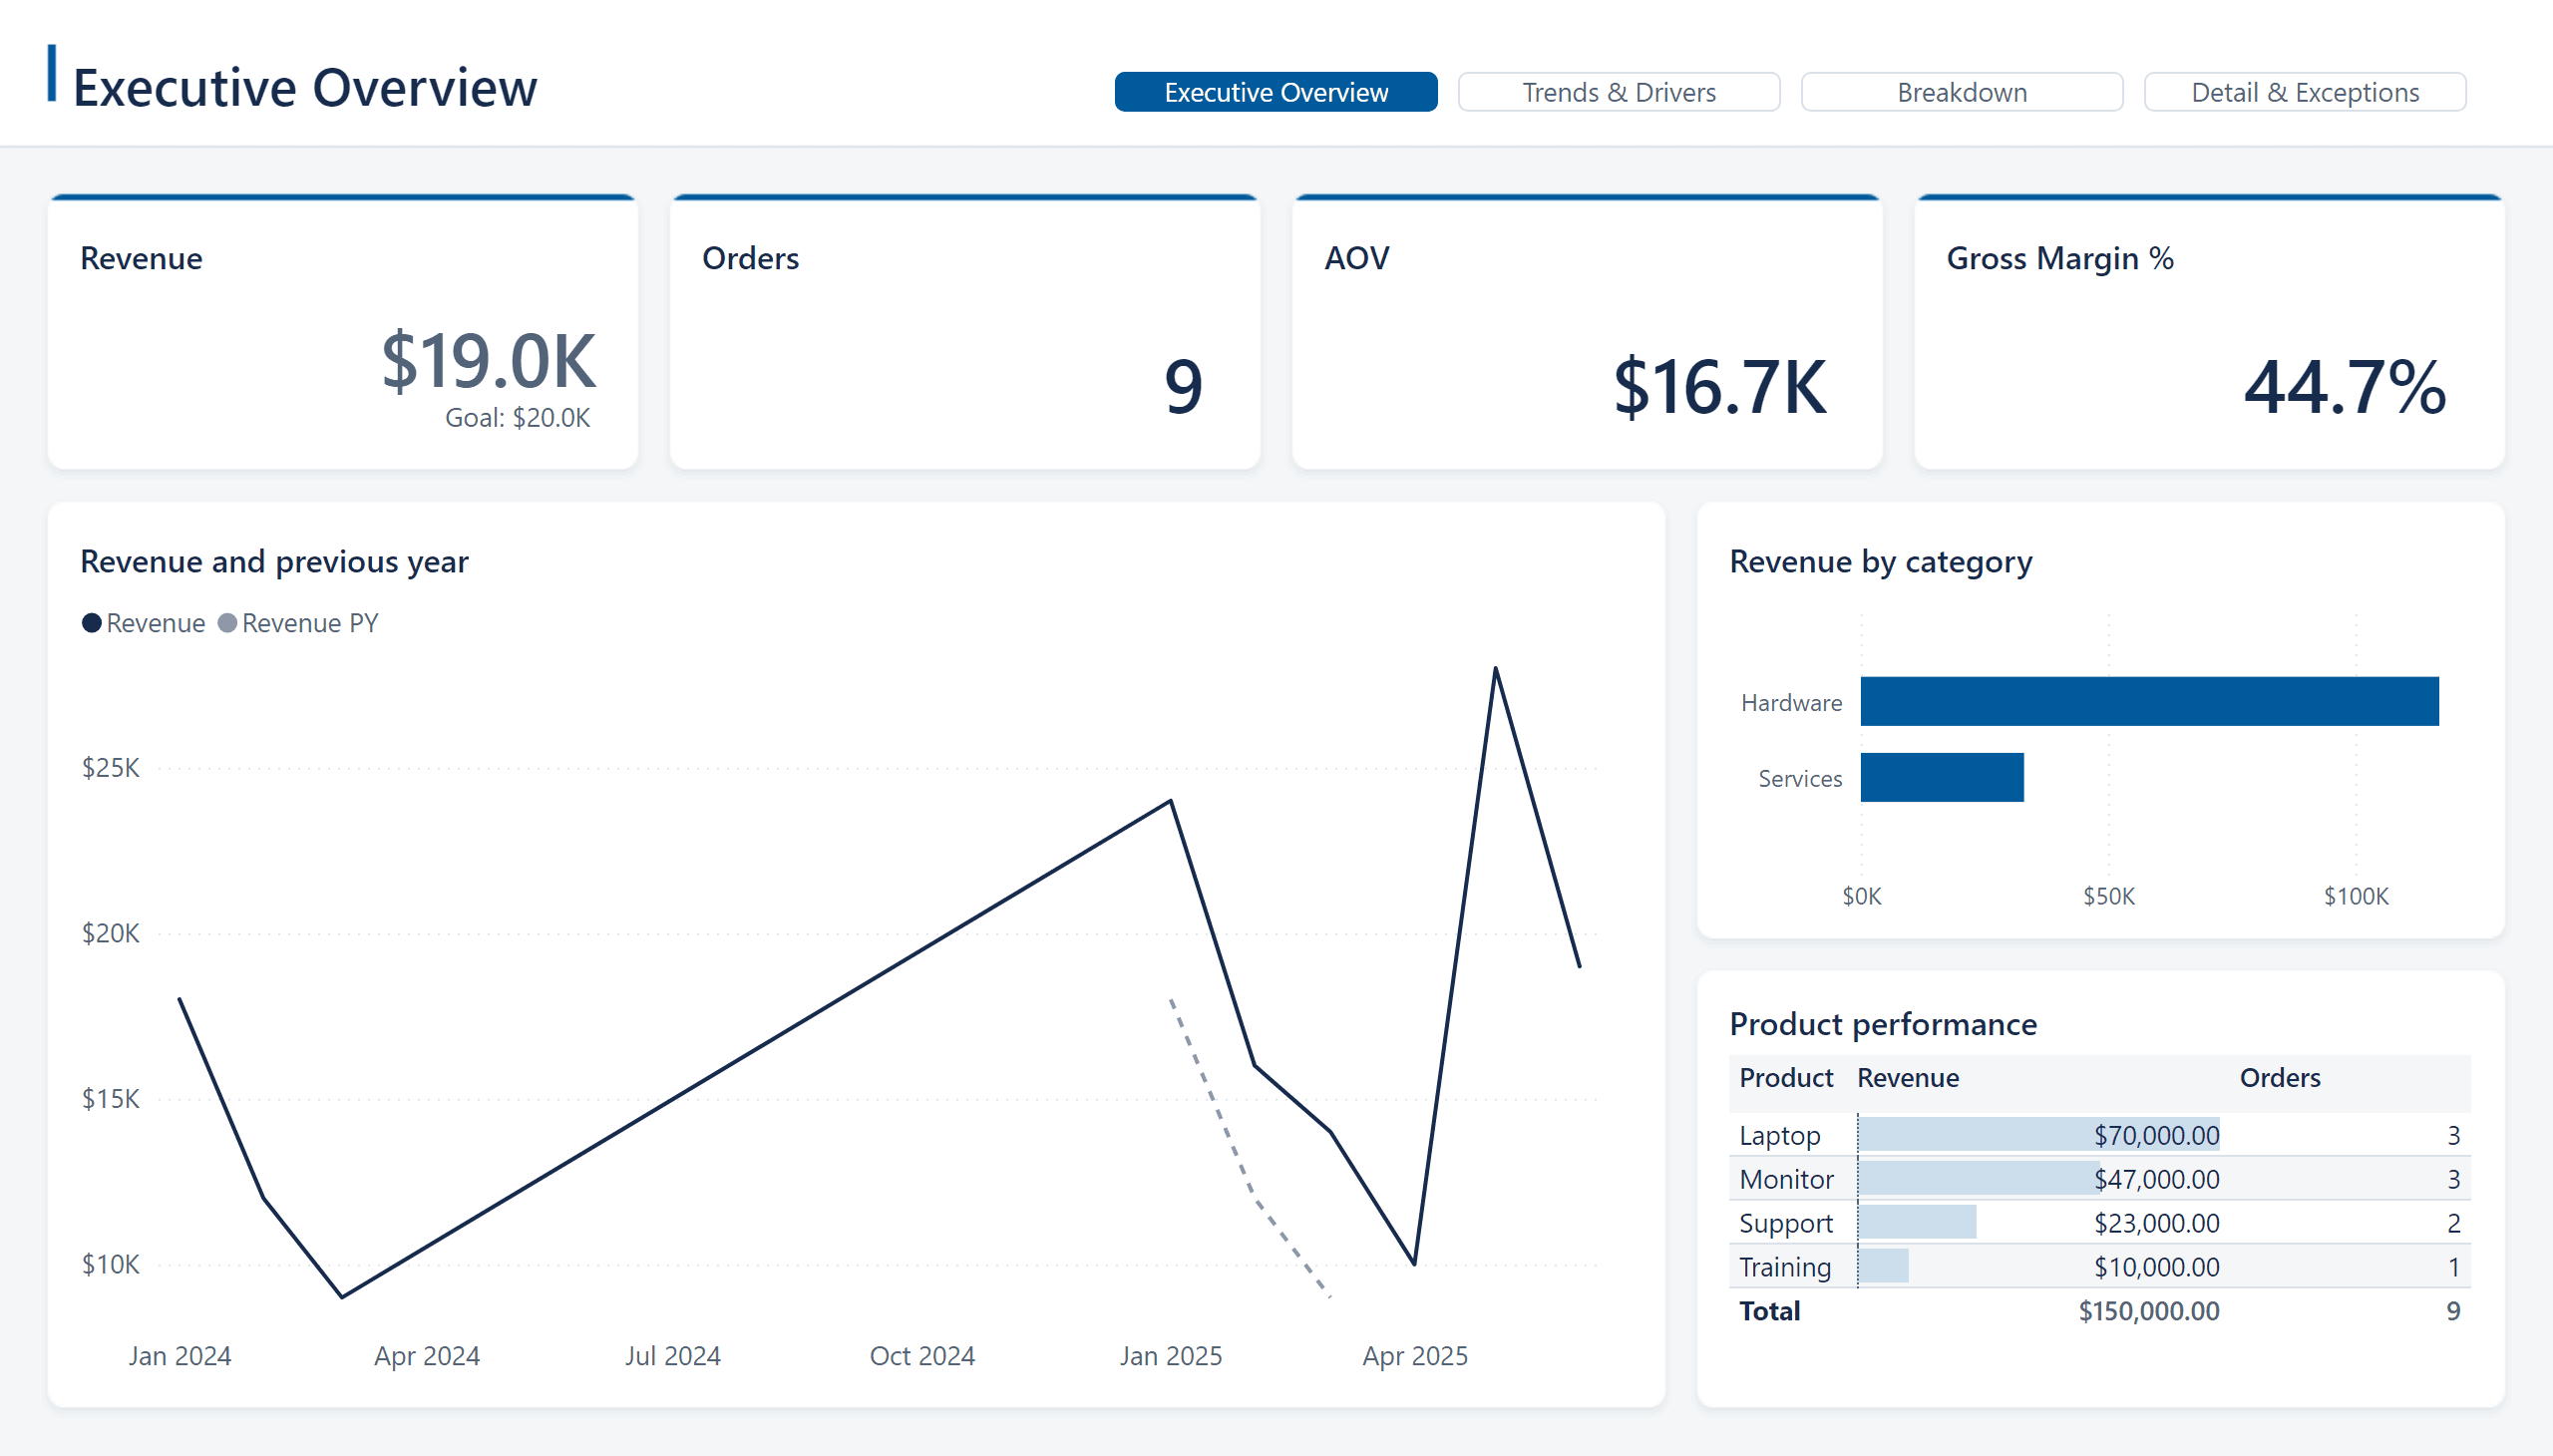
Task: Click the Gross Margin 44.7% value
Action: [2344, 387]
